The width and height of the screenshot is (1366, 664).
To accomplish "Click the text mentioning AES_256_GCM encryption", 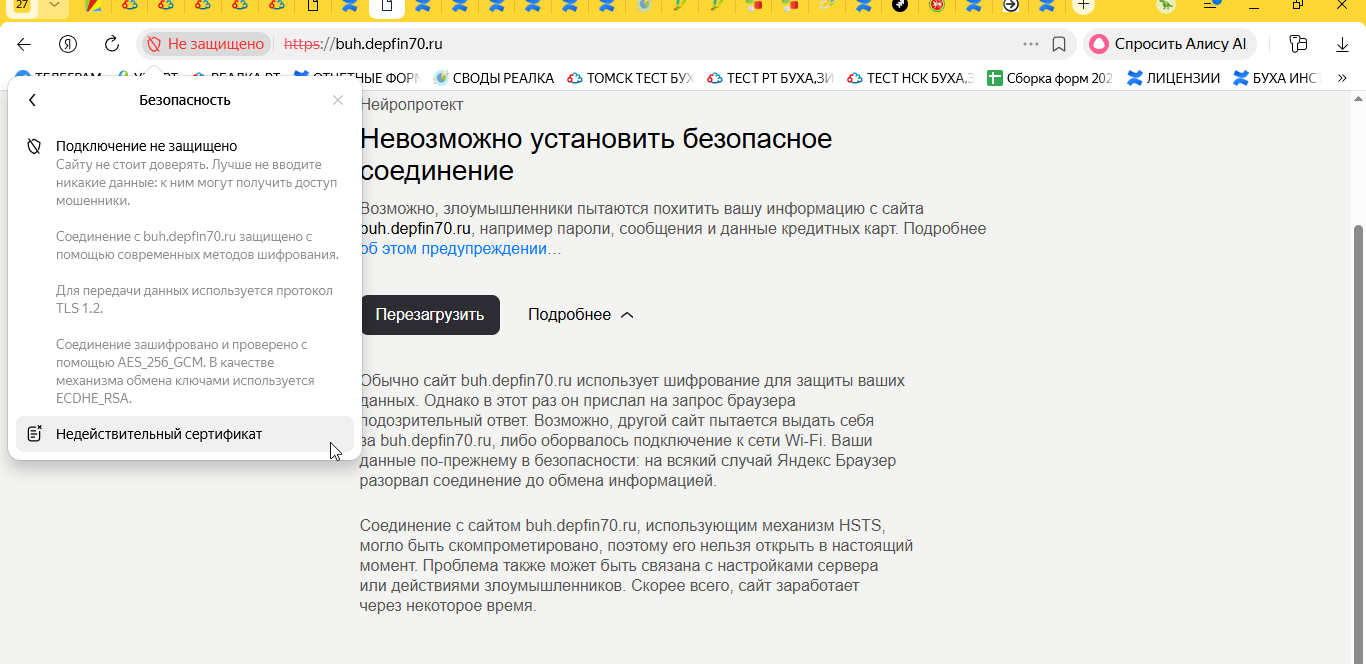I will (187, 371).
